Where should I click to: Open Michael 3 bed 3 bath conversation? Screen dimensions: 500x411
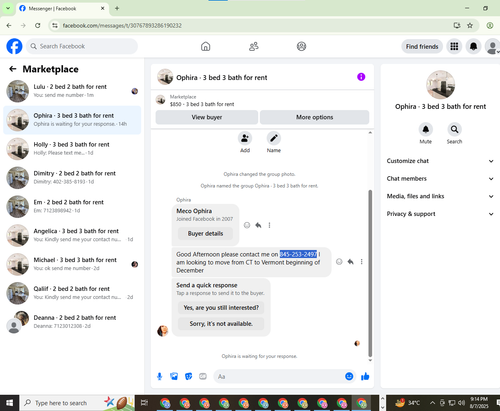[72, 264]
